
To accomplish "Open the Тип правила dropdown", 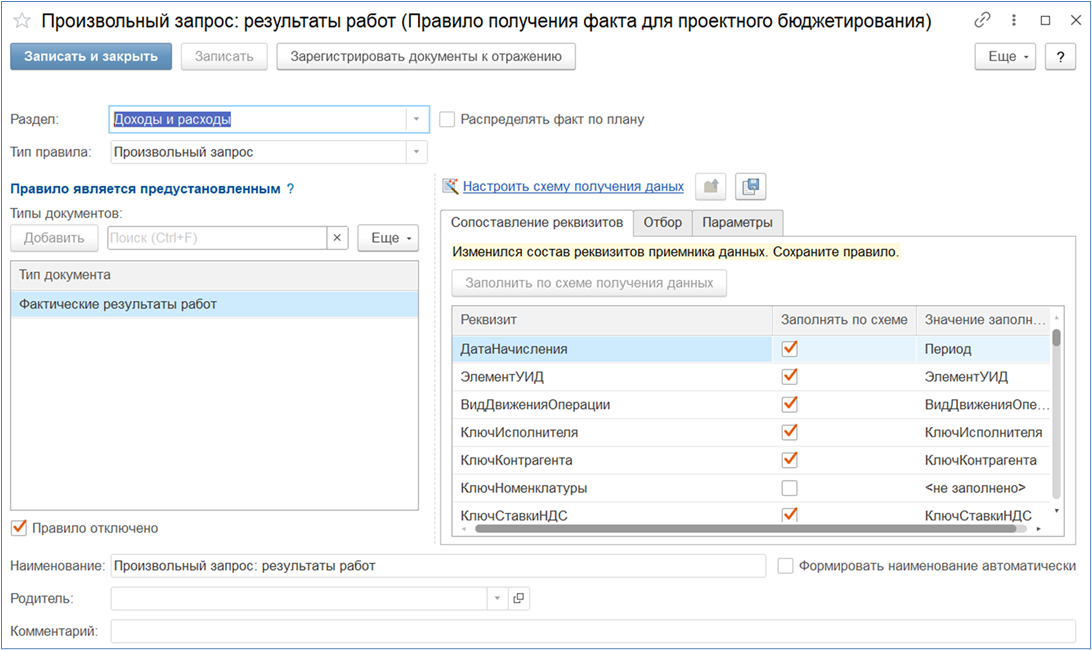I will pyautogui.click(x=416, y=152).
